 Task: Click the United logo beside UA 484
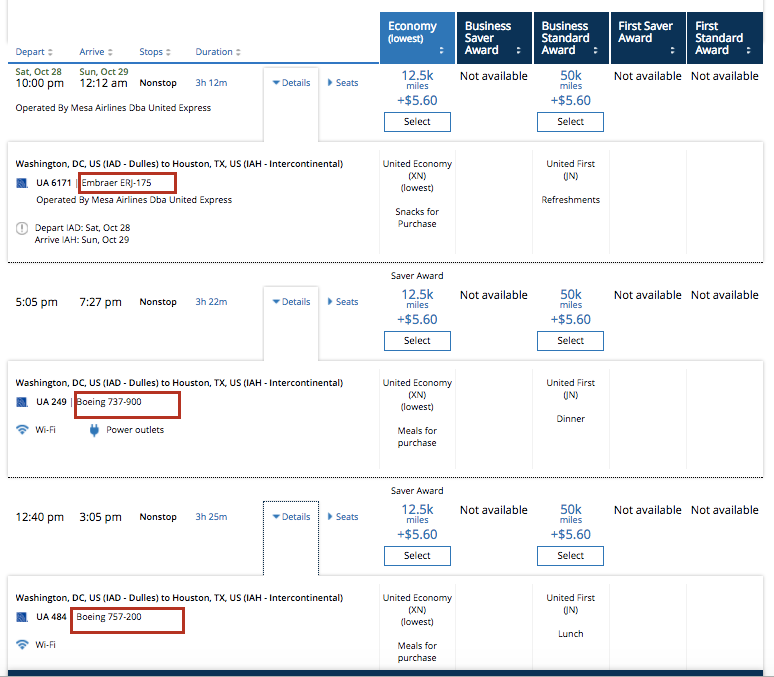coord(22,617)
